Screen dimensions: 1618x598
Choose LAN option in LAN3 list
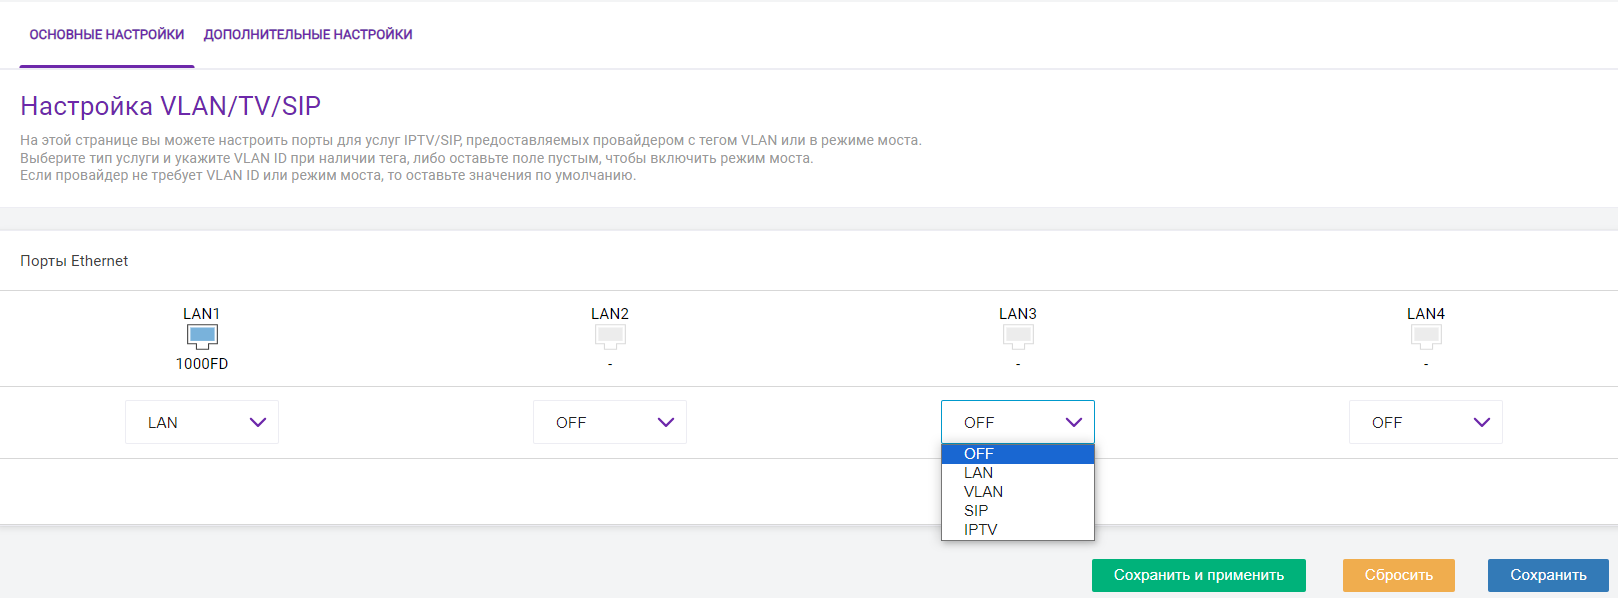[x=1017, y=473]
